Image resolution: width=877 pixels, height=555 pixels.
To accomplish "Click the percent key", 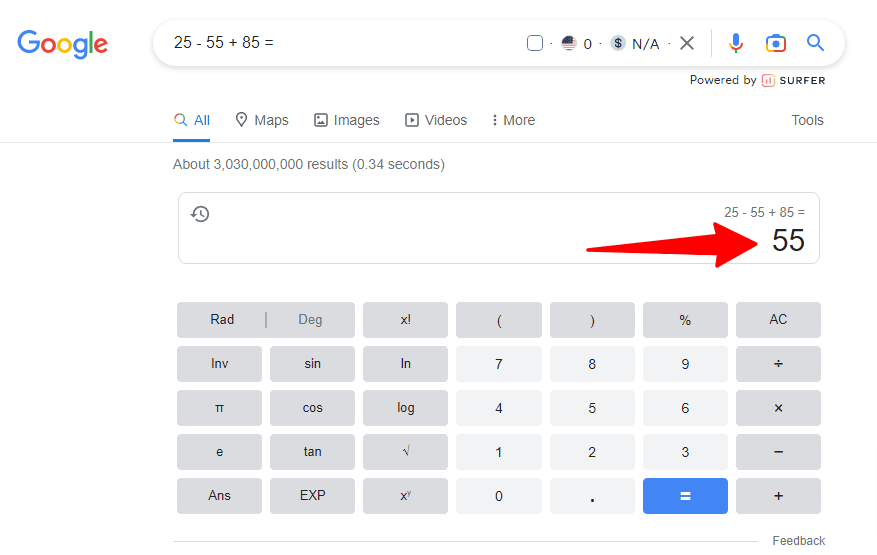I will [x=685, y=319].
